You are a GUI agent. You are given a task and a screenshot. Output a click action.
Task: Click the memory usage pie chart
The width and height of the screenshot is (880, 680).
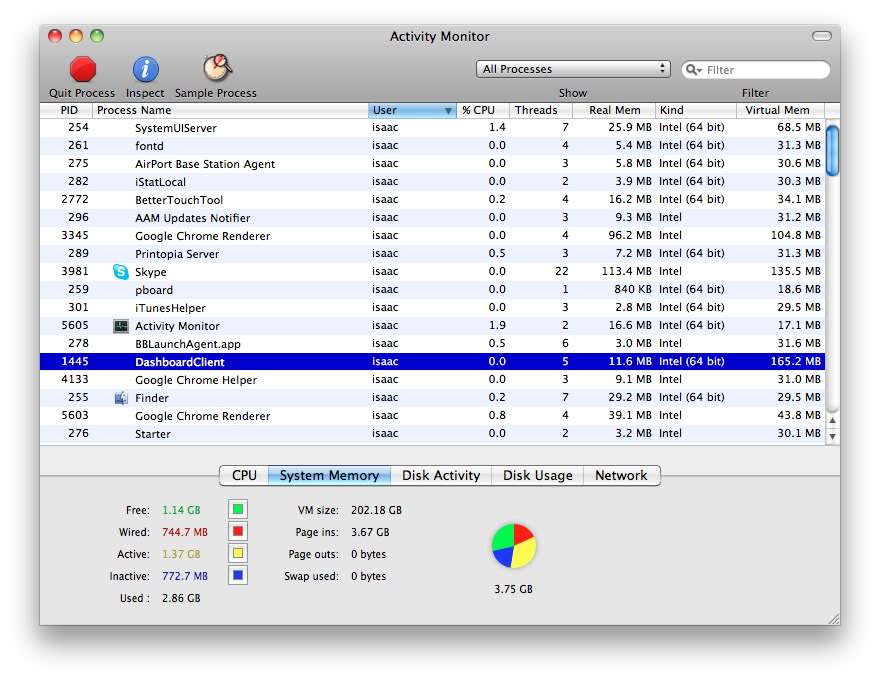pyautogui.click(x=514, y=546)
